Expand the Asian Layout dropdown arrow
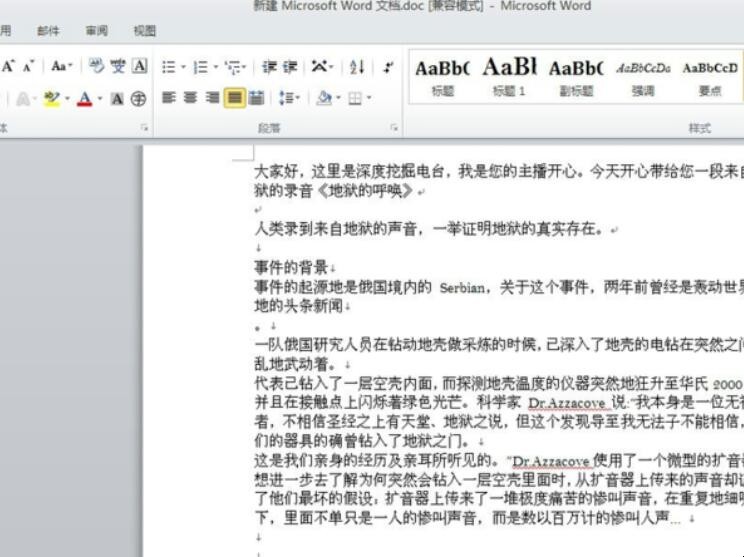Image resolution: width=744 pixels, height=557 pixels. click(x=331, y=67)
